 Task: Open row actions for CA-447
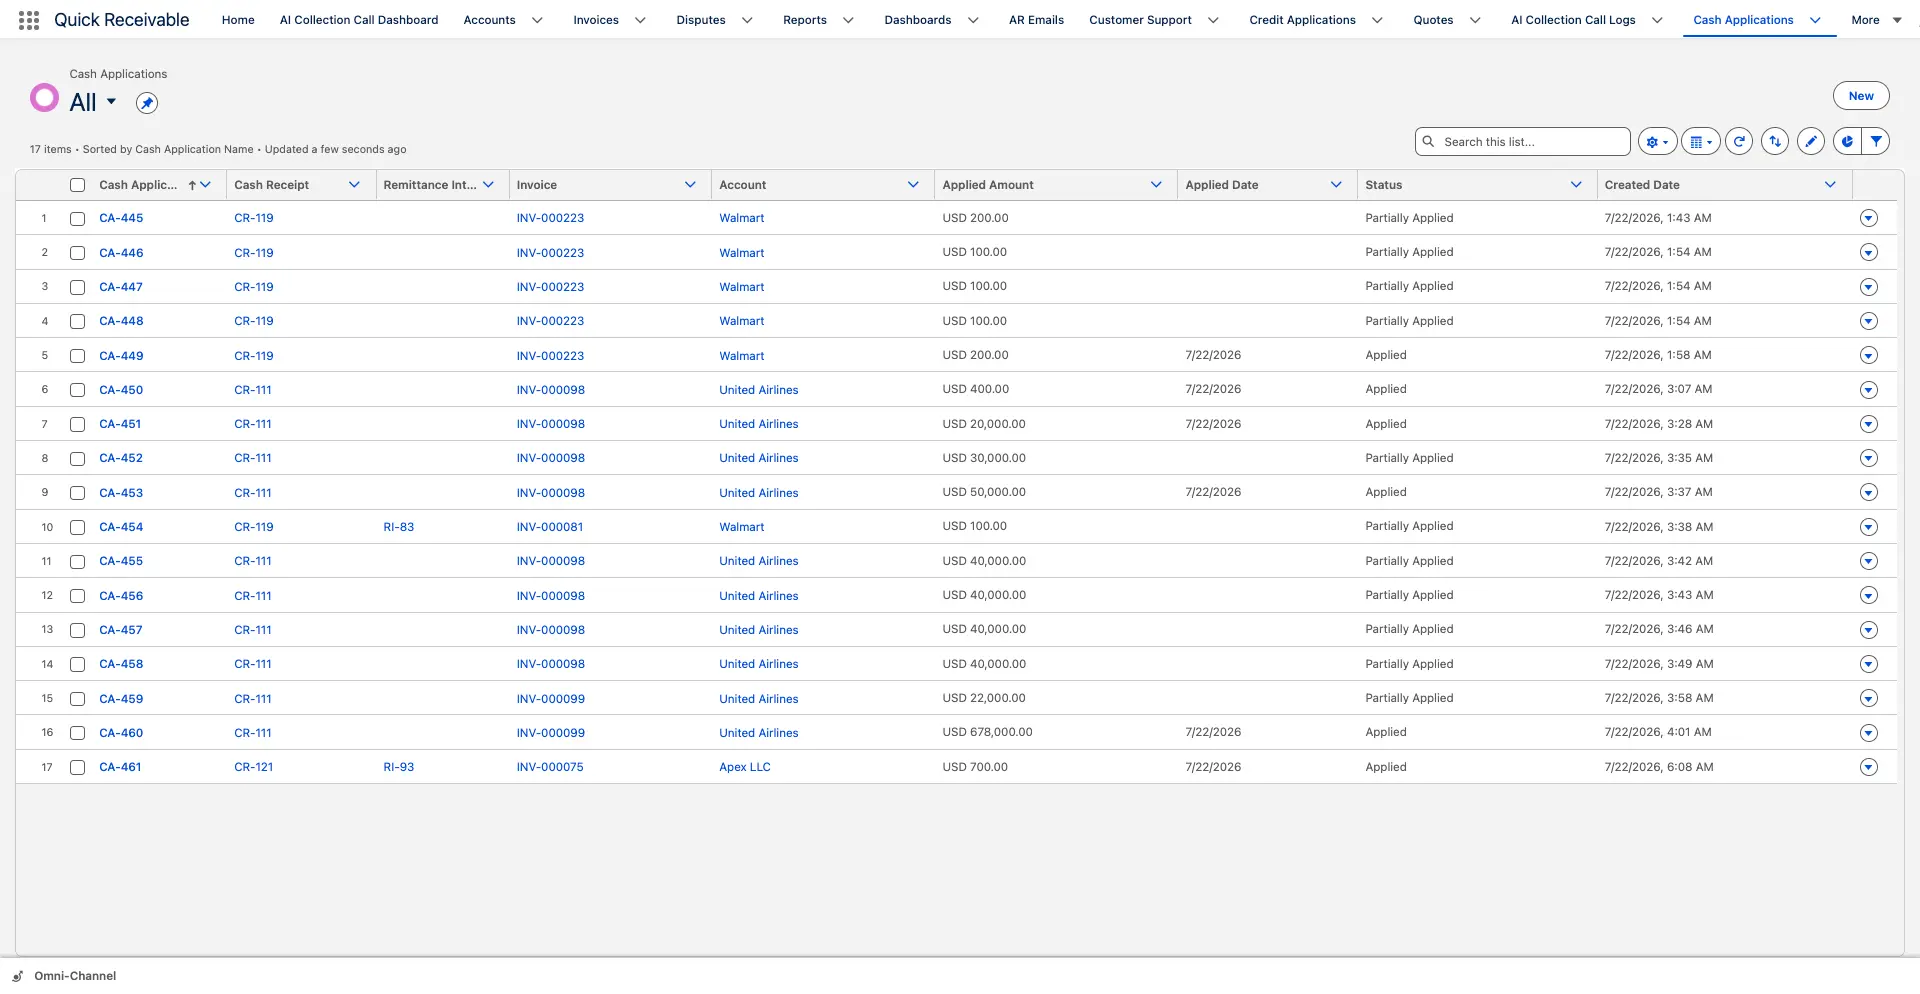point(1868,287)
